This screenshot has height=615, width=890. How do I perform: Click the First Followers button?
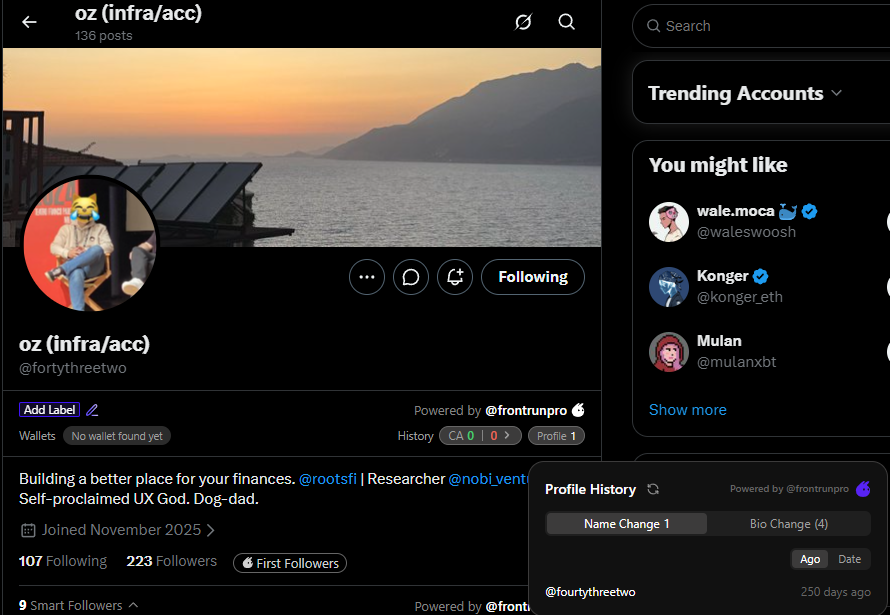(x=290, y=563)
